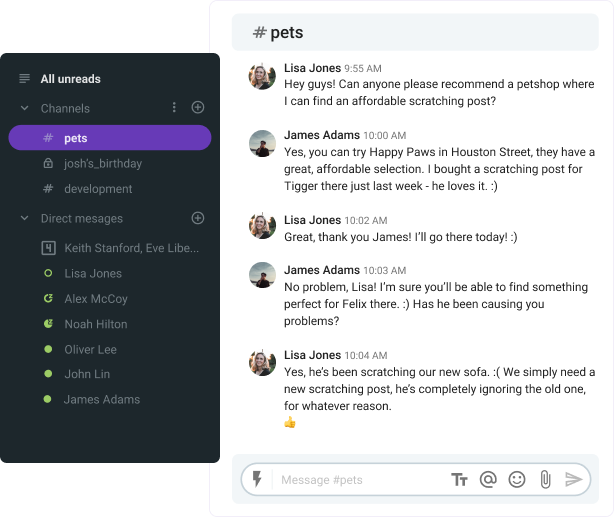Open the Channels three-dot options menu
Image resolution: width=614 pixels, height=517 pixels.
click(x=174, y=108)
